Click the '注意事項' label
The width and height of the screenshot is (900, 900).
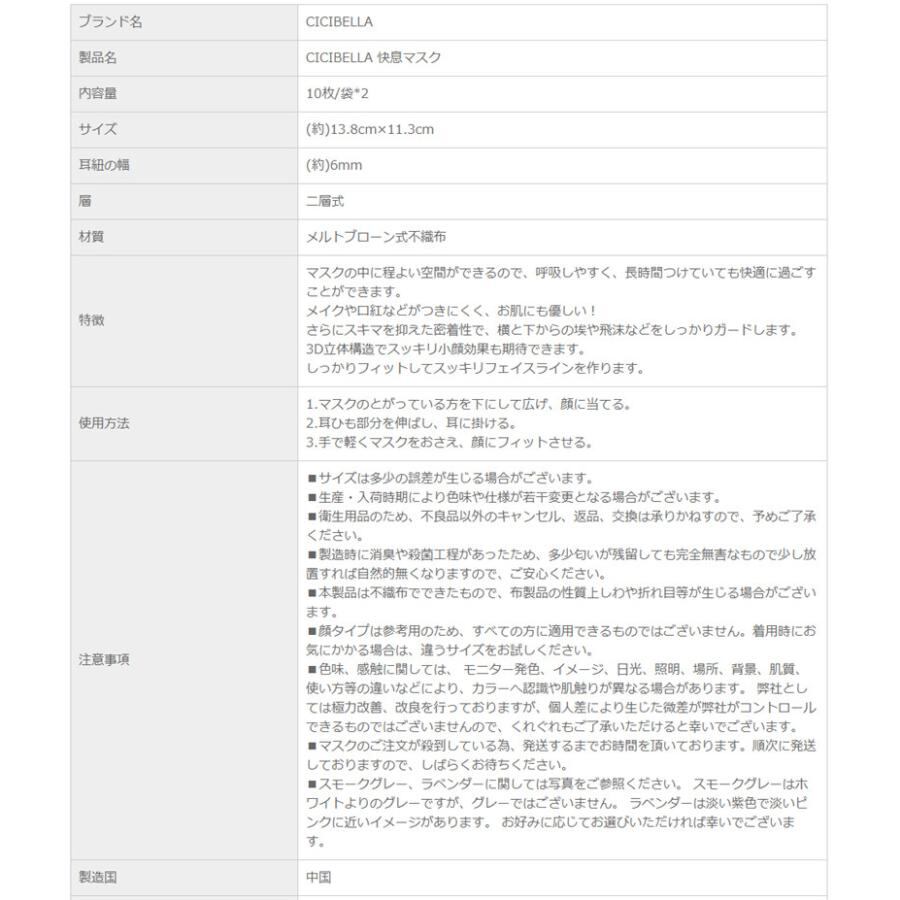pyautogui.click(x=104, y=660)
